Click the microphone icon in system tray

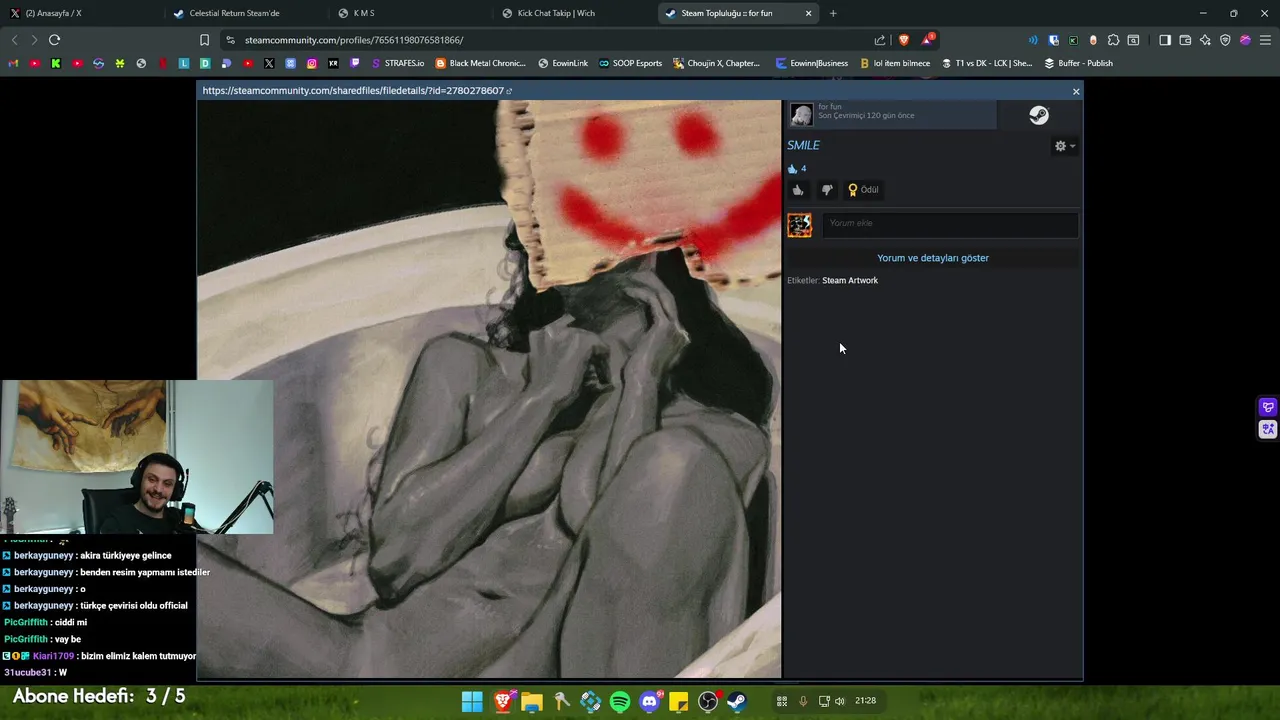(x=803, y=701)
